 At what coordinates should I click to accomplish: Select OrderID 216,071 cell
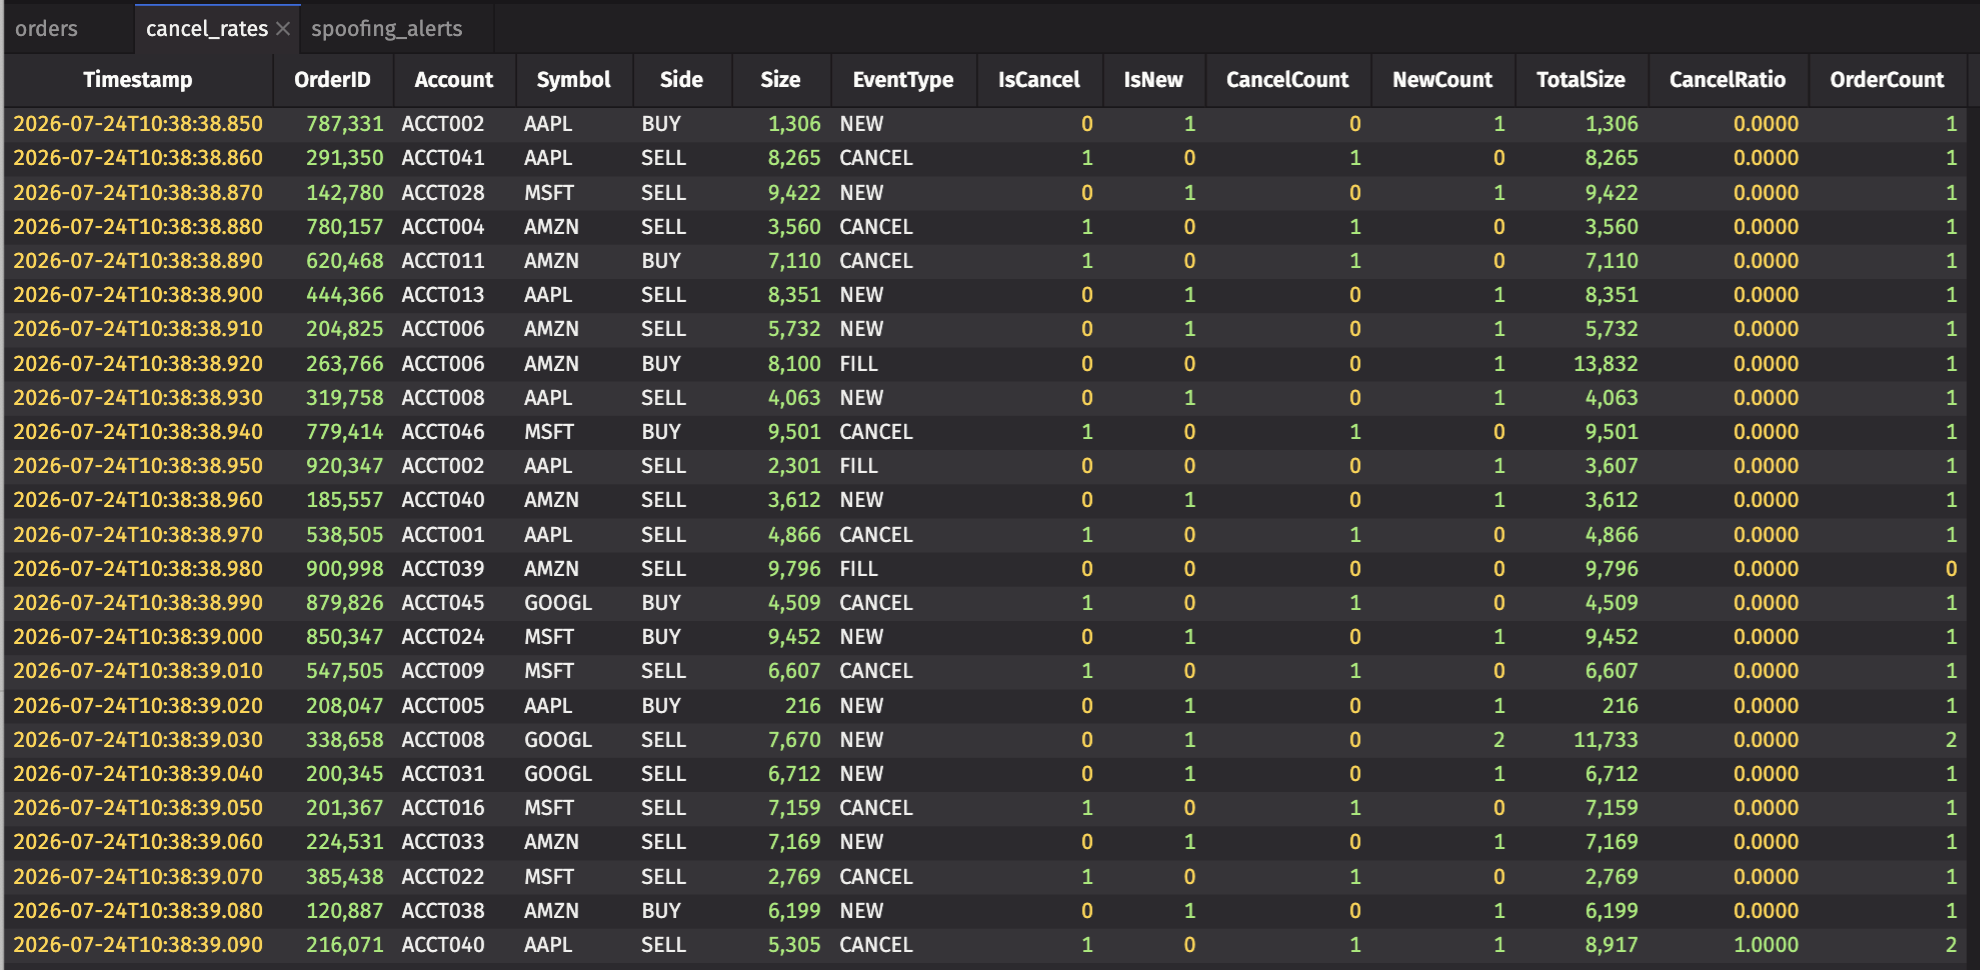[x=333, y=945]
